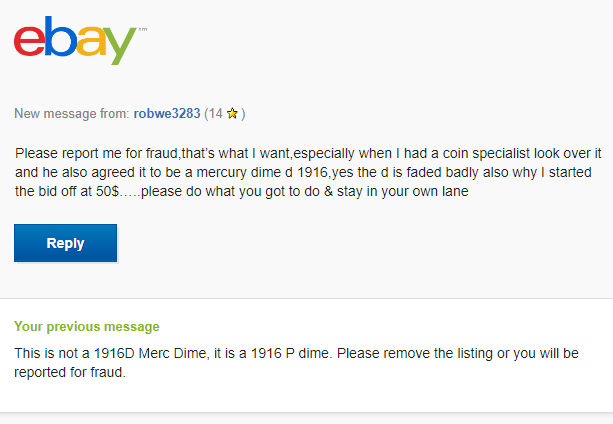Click the 'Your previous message' heading

pyautogui.click(x=87, y=327)
